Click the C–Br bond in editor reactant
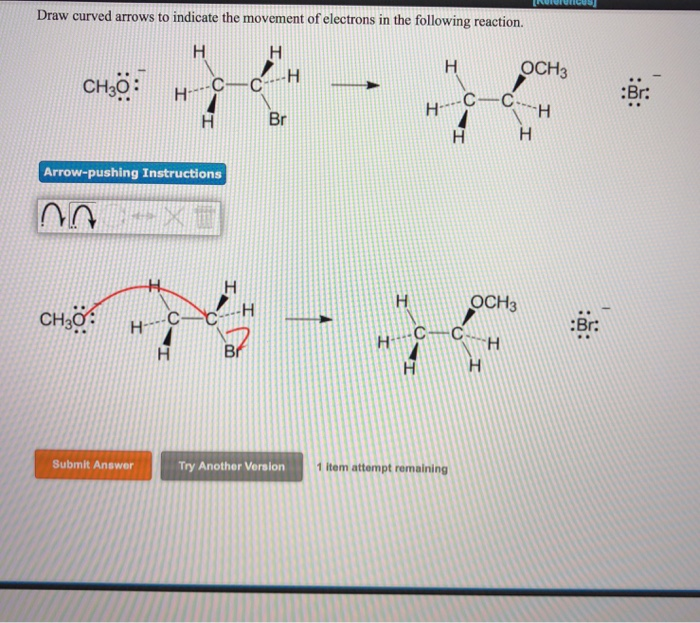The height and width of the screenshot is (623, 700). [x=221, y=335]
